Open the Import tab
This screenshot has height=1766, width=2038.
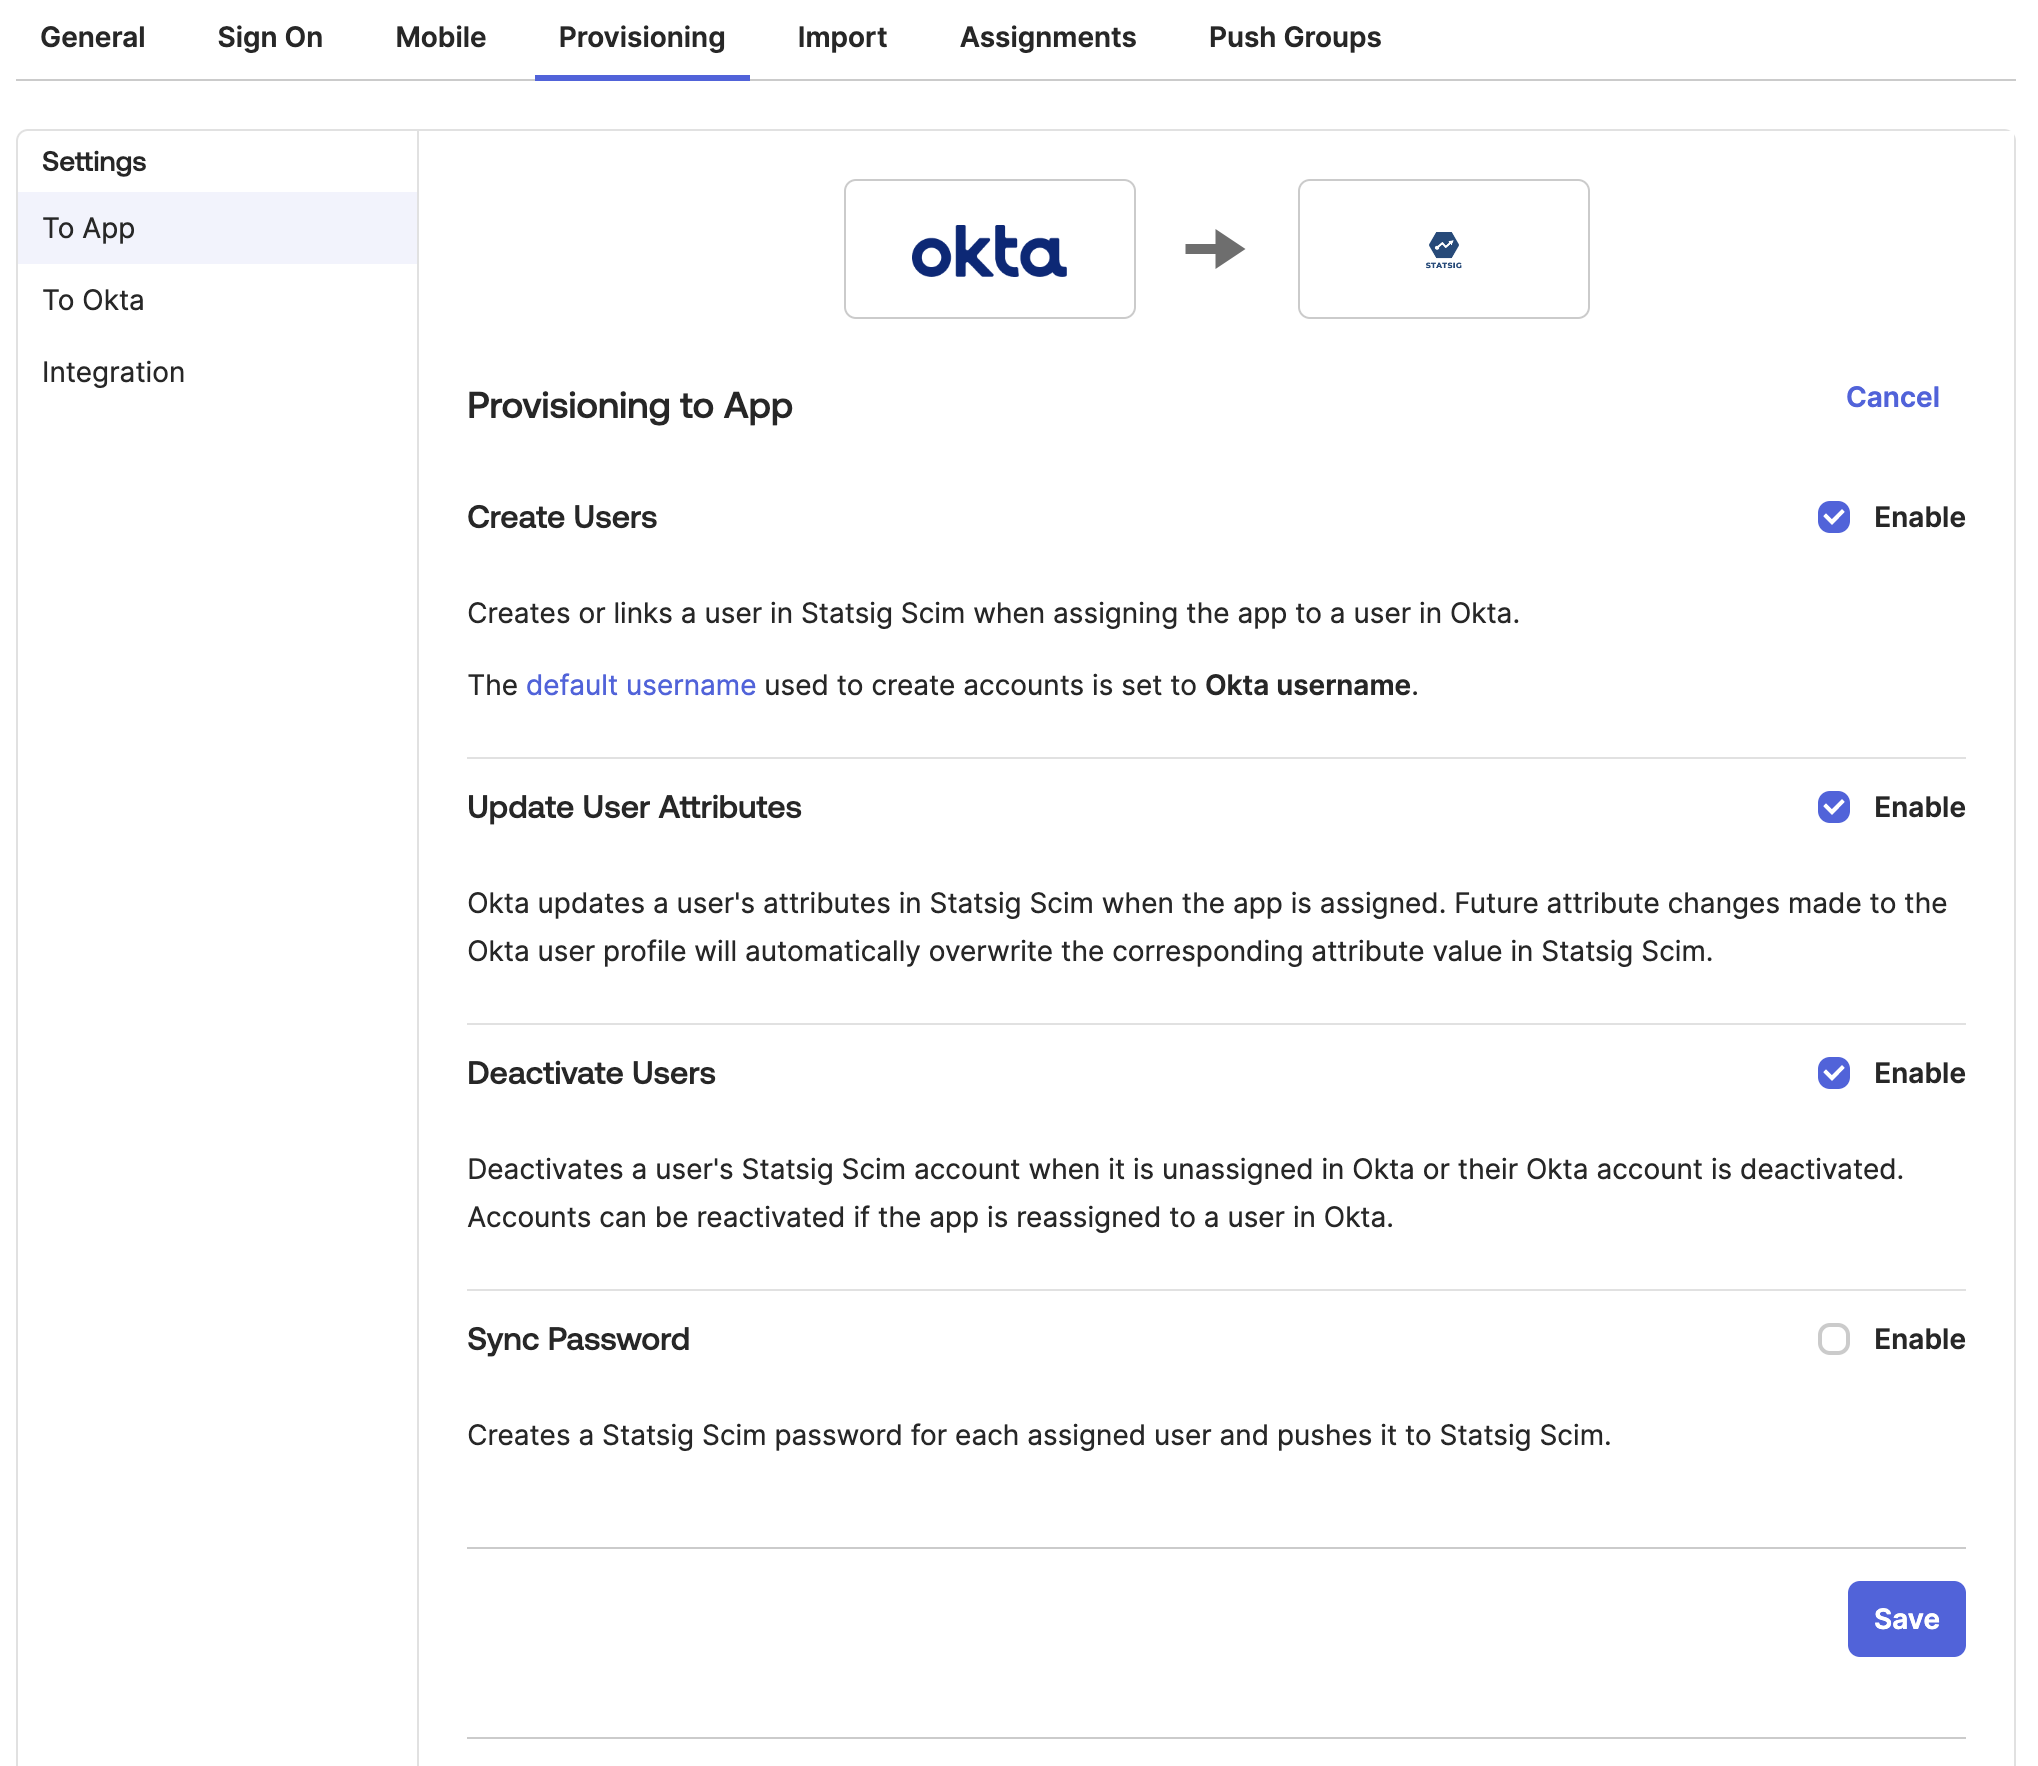(842, 37)
